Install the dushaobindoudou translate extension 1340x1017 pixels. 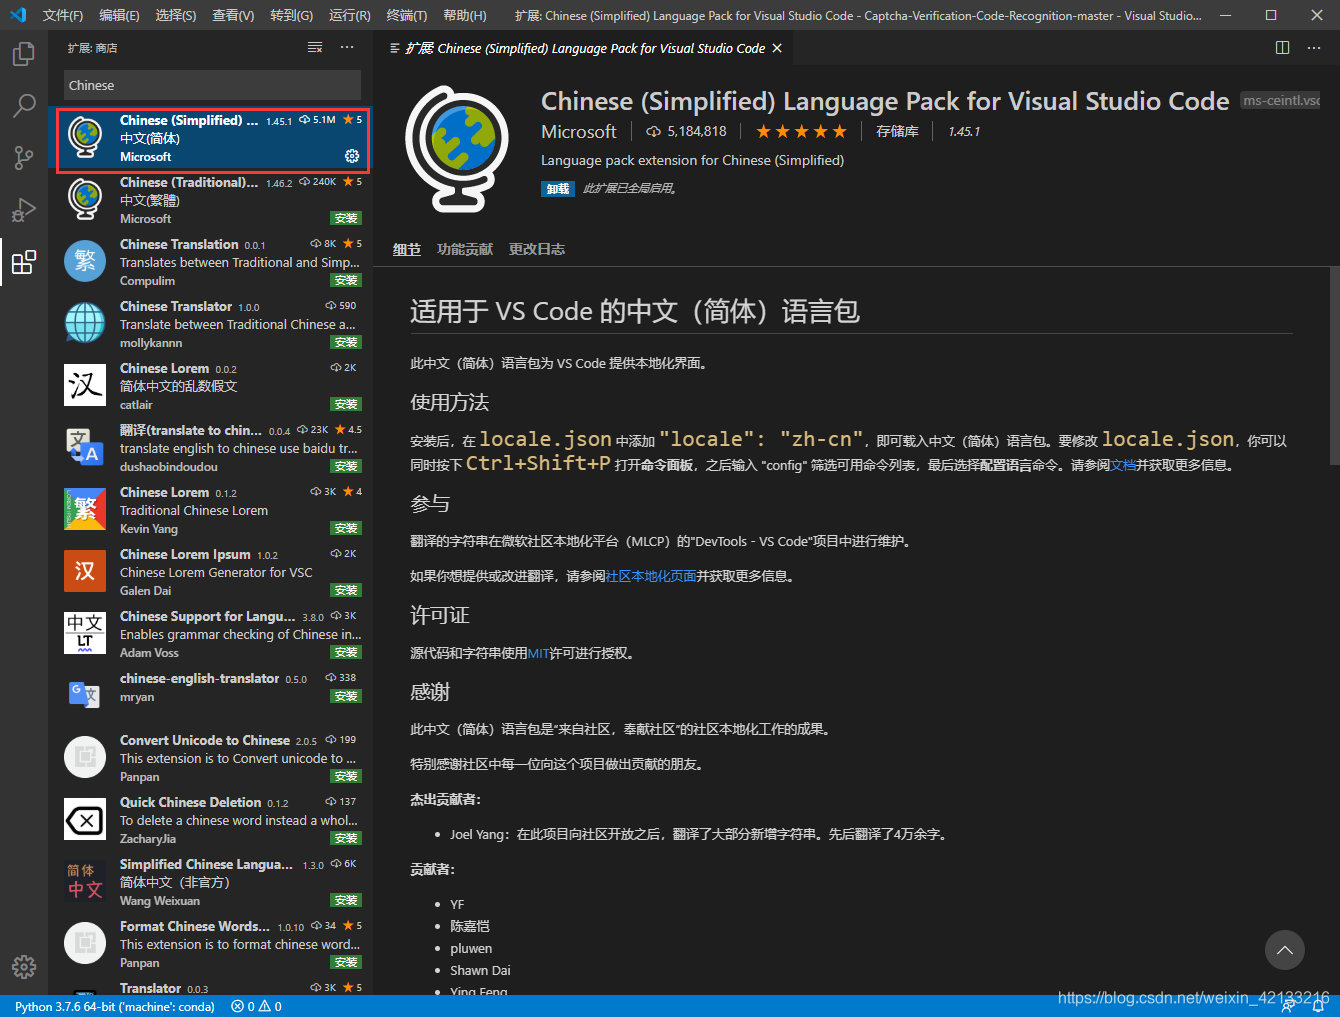click(346, 466)
